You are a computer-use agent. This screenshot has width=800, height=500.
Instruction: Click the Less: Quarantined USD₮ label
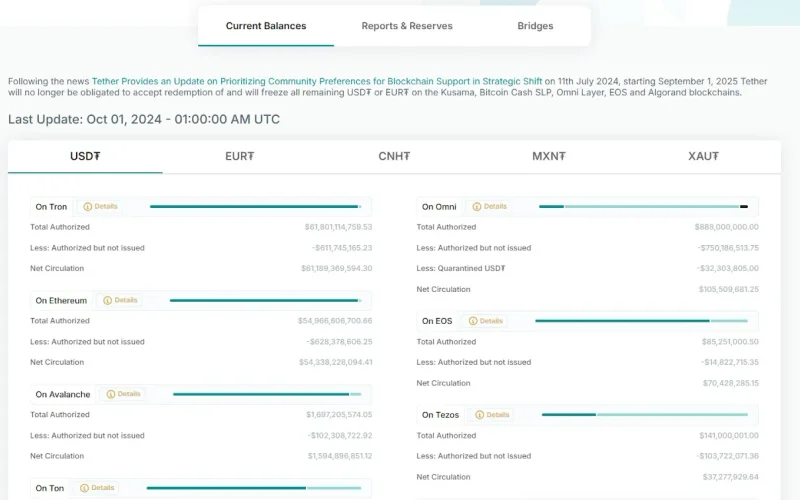pos(461,268)
